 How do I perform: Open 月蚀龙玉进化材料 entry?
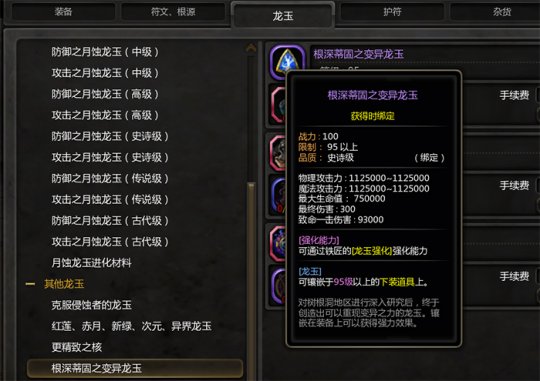pyautogui.click(x=91, y=263)
